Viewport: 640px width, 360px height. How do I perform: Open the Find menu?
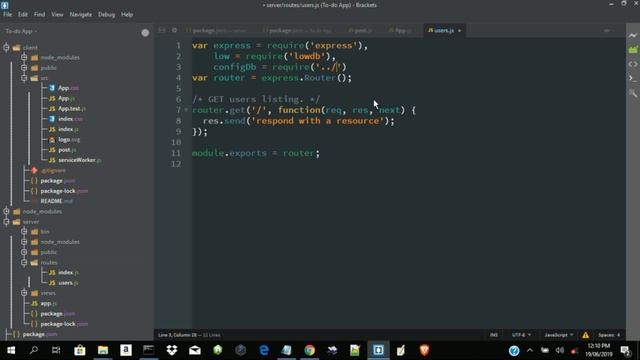point(39,14)
